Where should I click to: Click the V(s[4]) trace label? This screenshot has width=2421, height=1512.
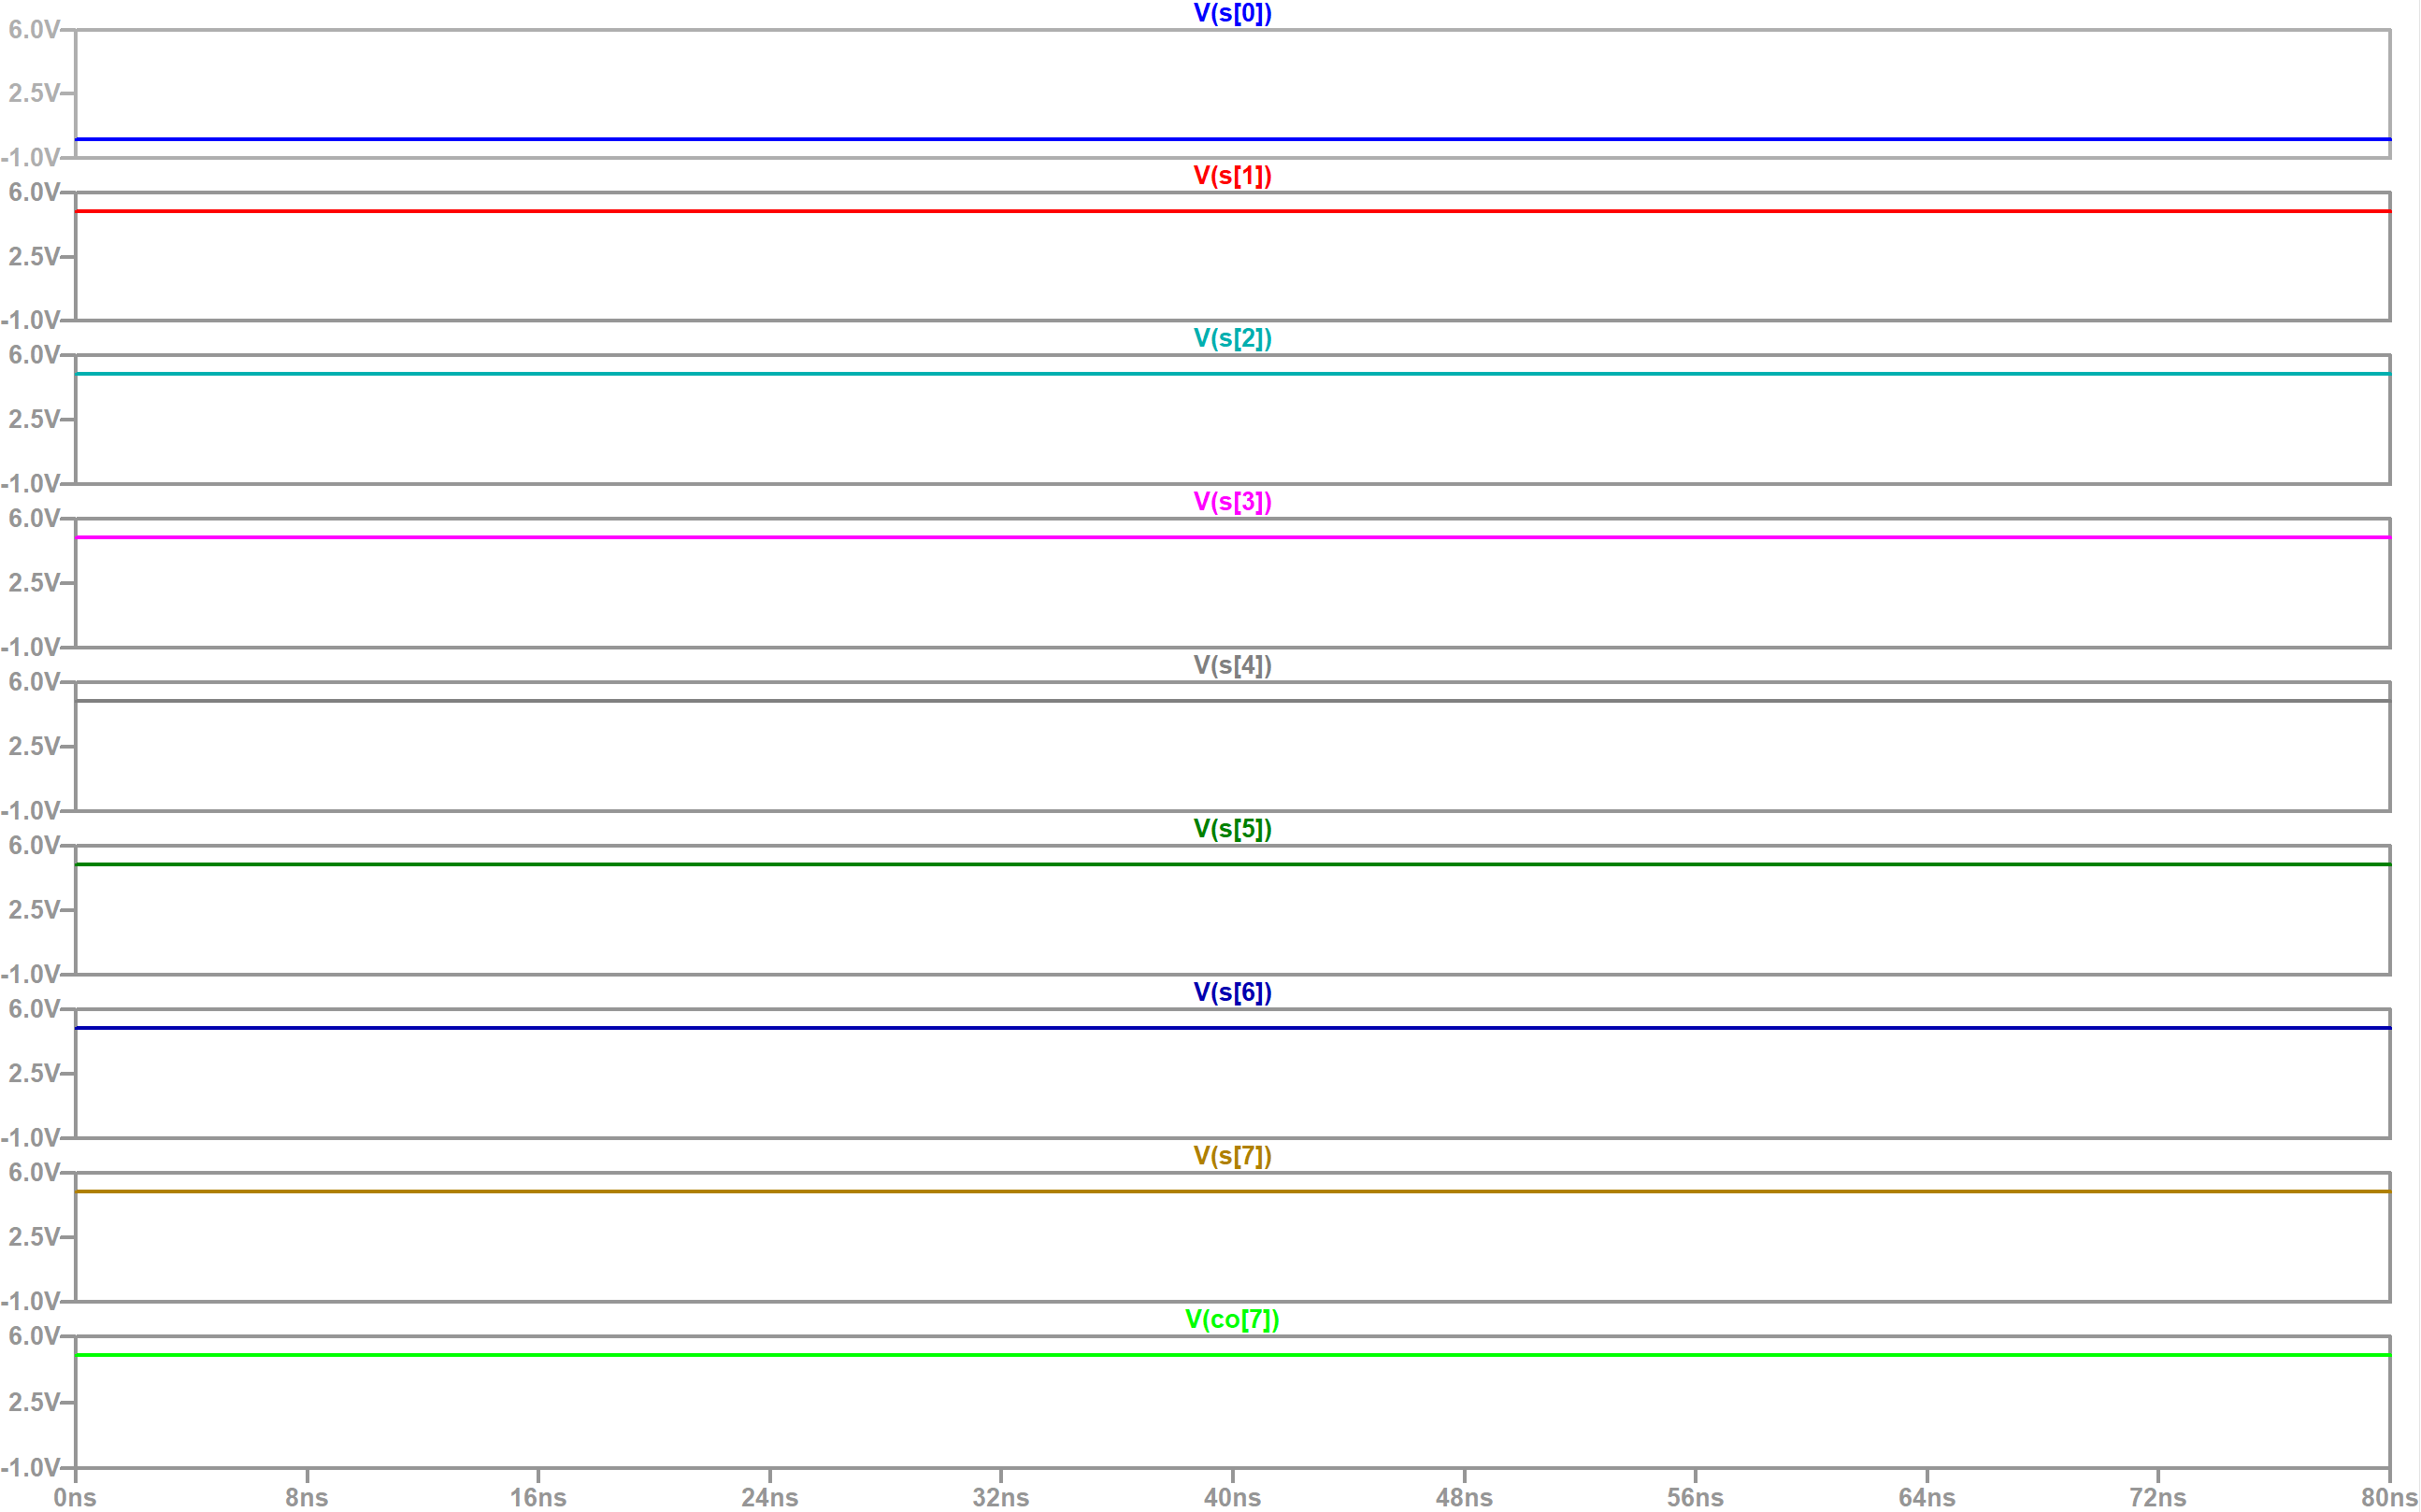(1232, 666)
